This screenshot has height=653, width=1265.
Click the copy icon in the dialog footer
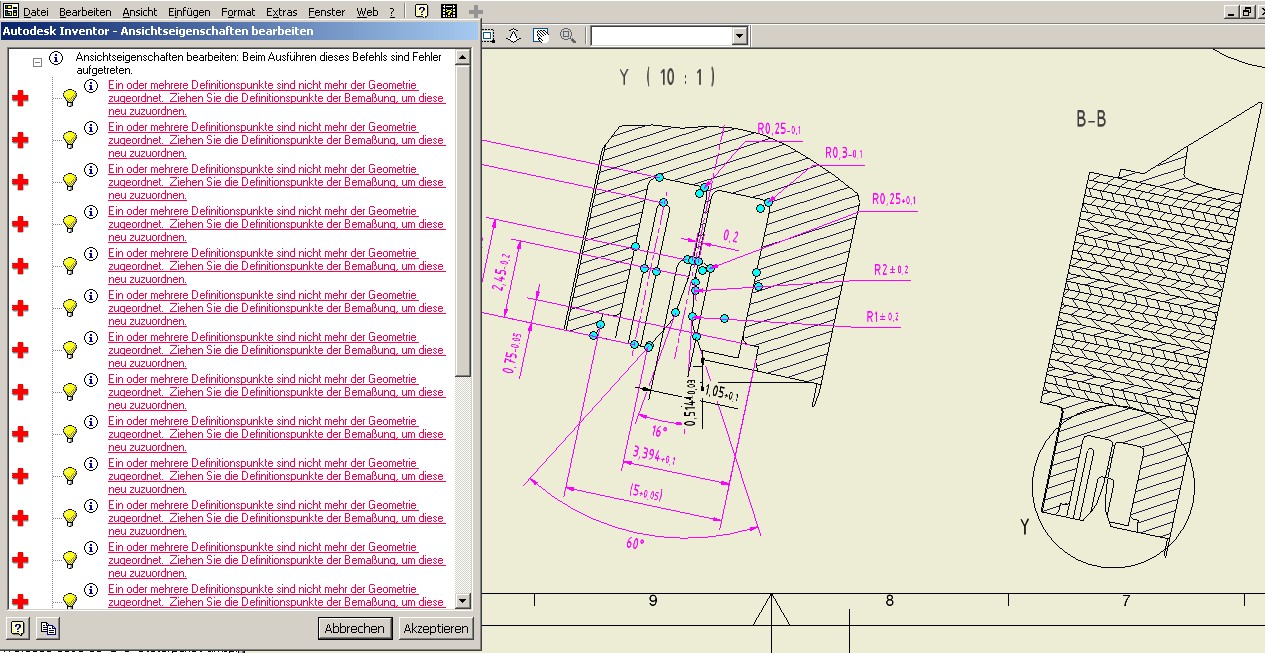click(x=47, y=628)
